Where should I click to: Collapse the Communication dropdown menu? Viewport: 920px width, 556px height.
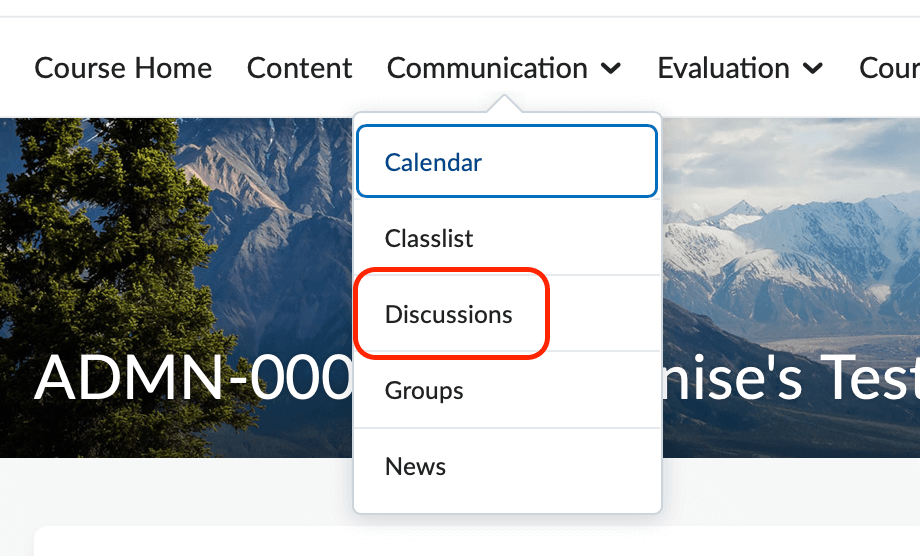click(x=503, y=68)
